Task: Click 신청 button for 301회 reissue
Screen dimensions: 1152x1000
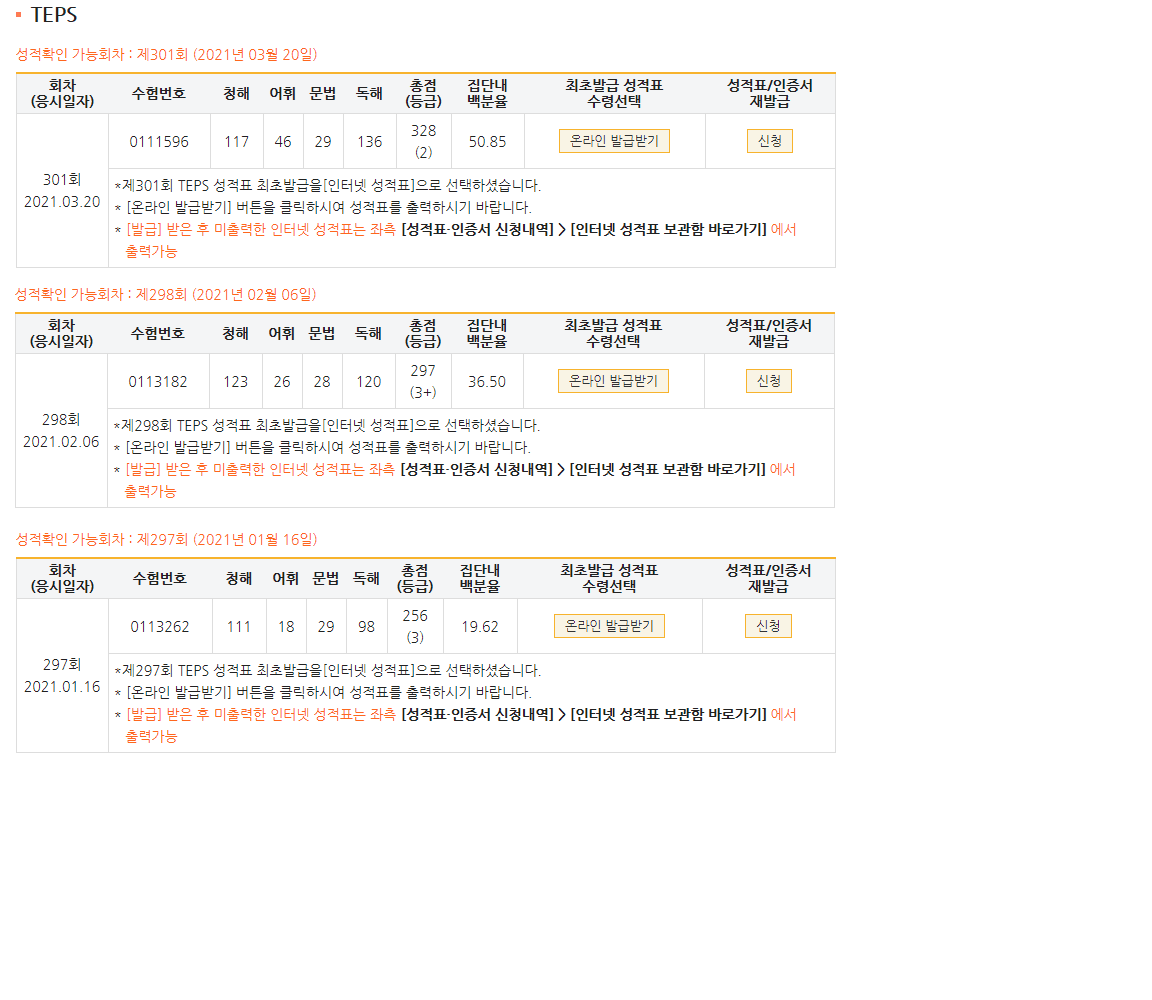Action: 769,141
